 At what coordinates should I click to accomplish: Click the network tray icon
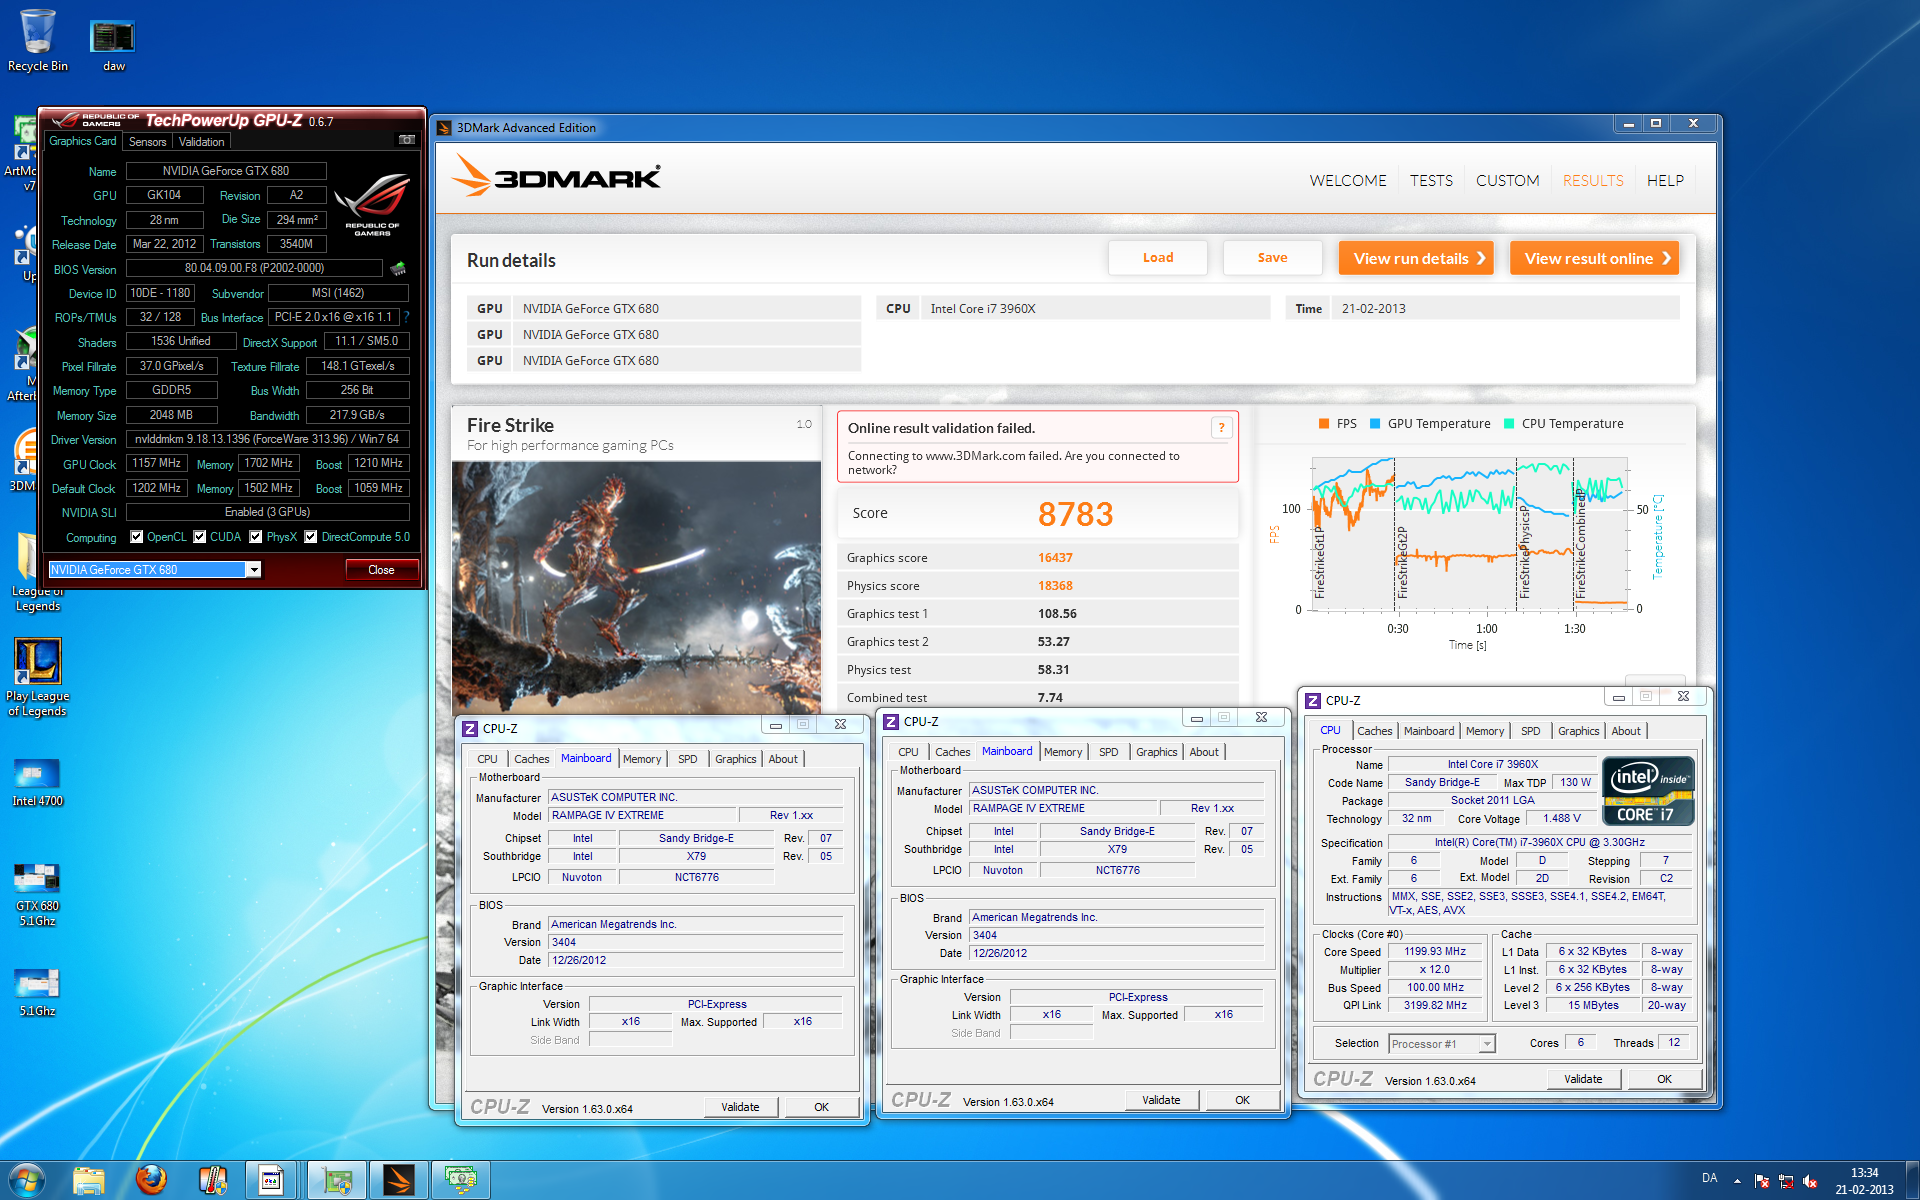1786,1181
